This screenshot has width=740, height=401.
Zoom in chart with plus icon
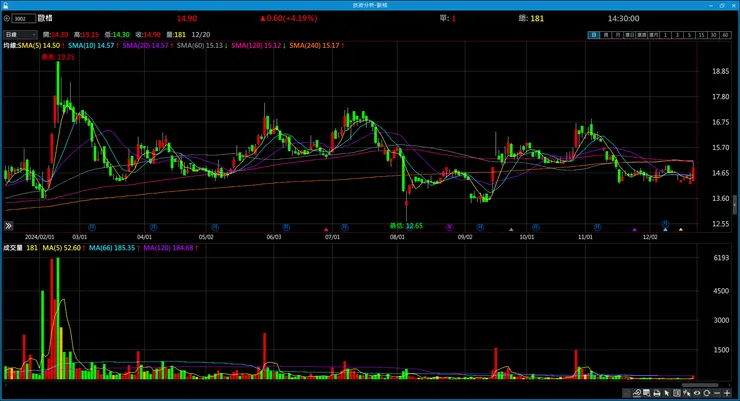pos(727,393)
